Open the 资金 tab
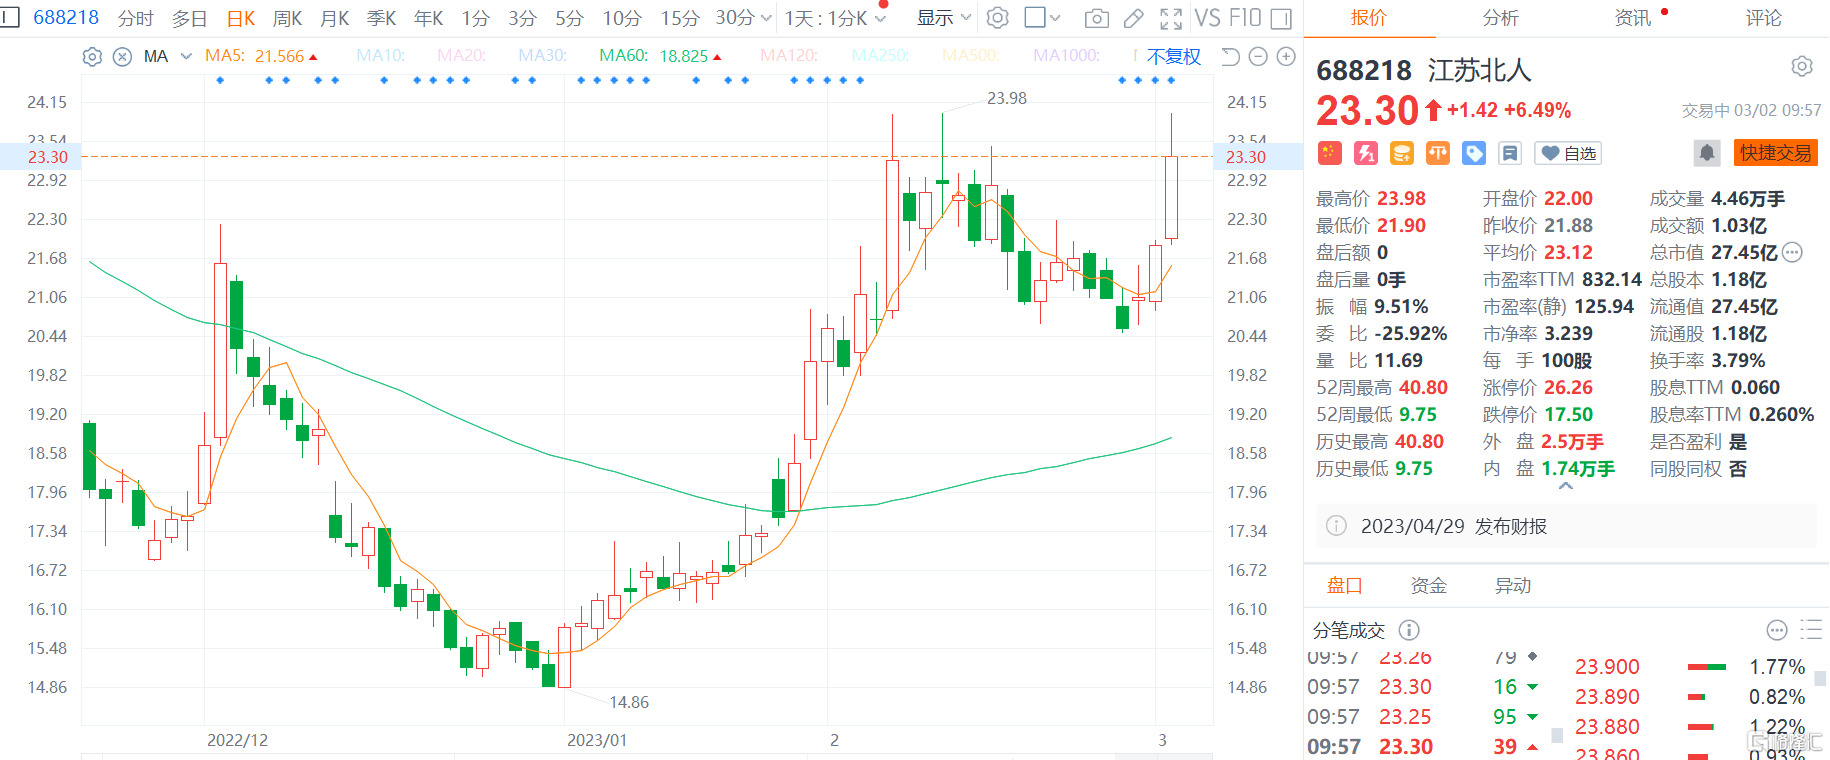 point(1428,586)
